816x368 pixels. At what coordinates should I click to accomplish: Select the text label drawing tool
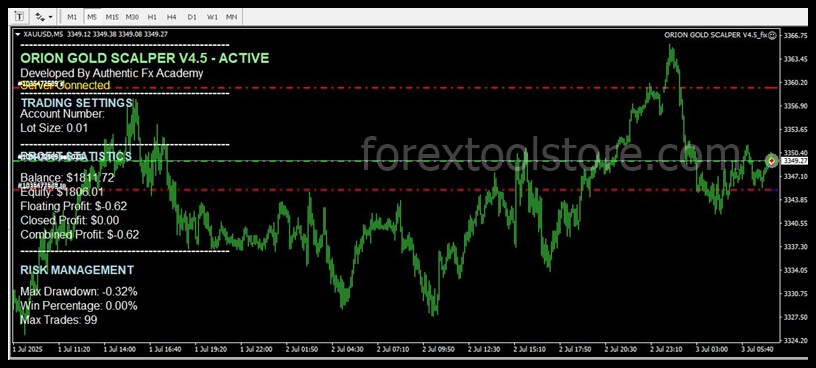pos(19,17)
